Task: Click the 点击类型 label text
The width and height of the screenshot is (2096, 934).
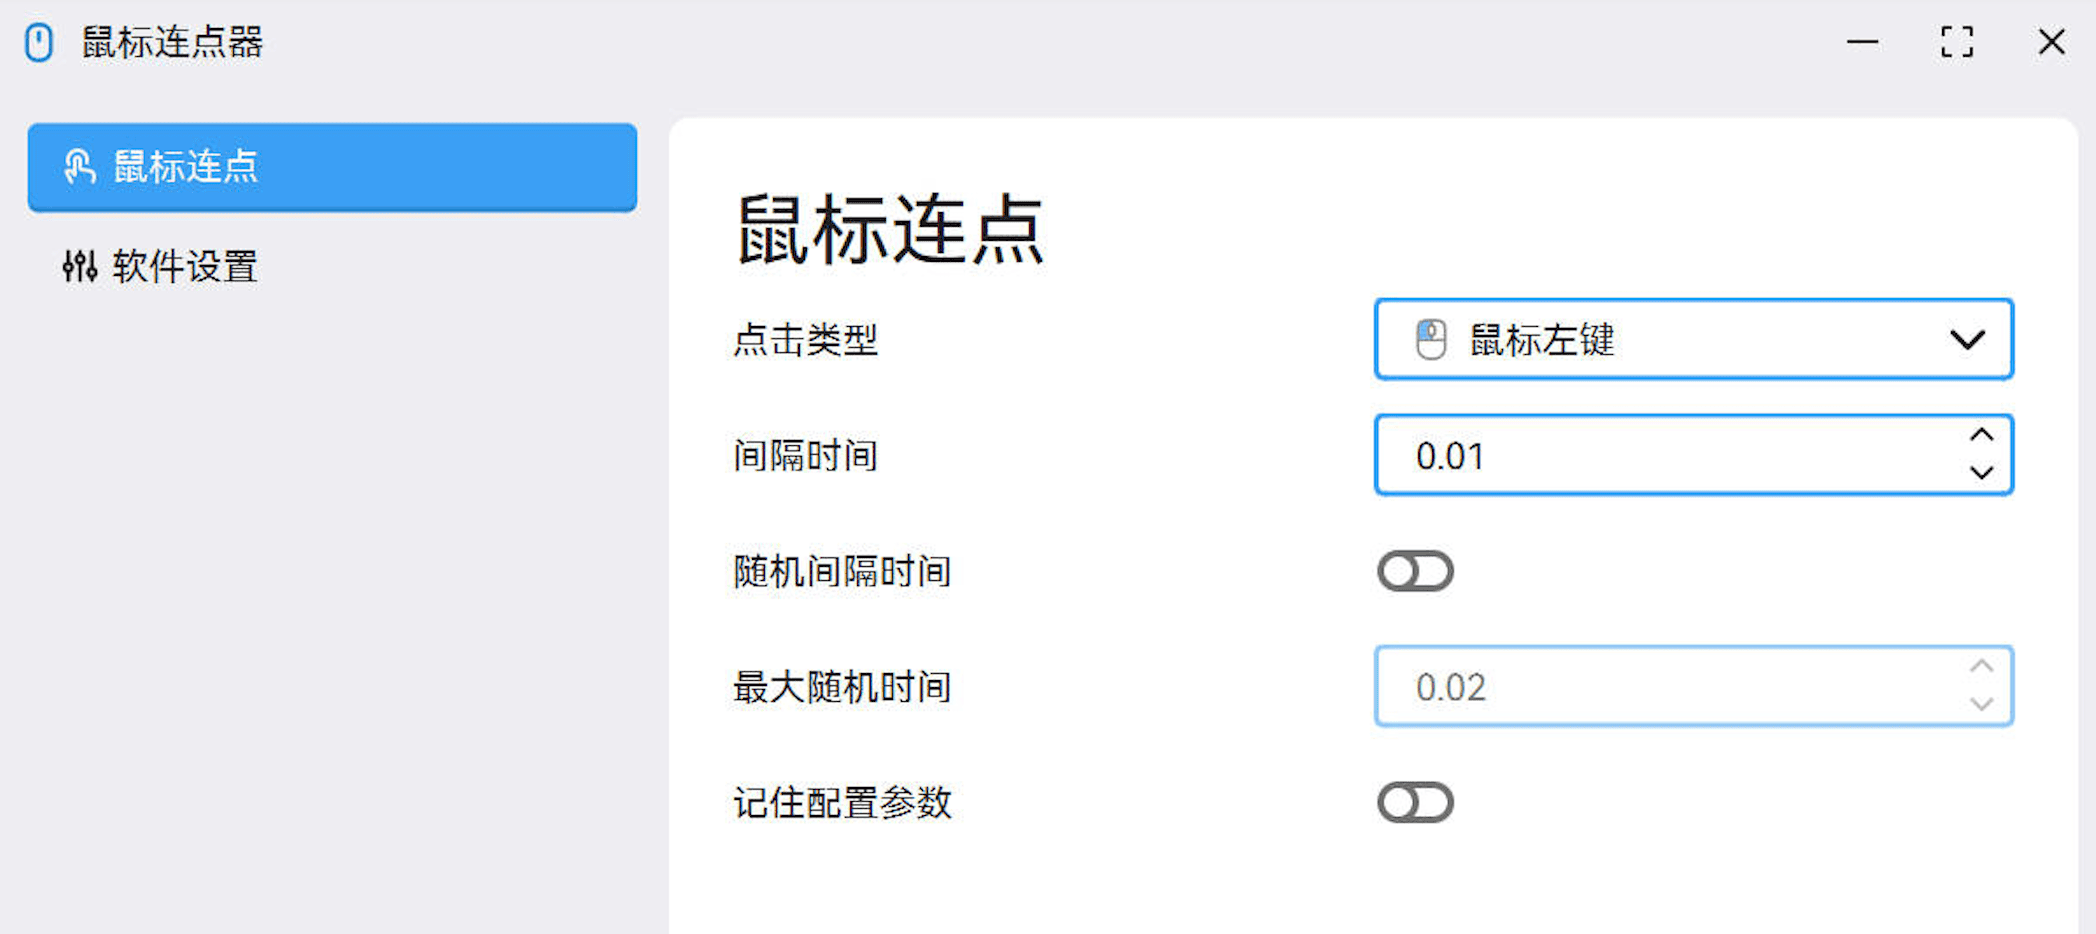Action: (x=805, y=339)
